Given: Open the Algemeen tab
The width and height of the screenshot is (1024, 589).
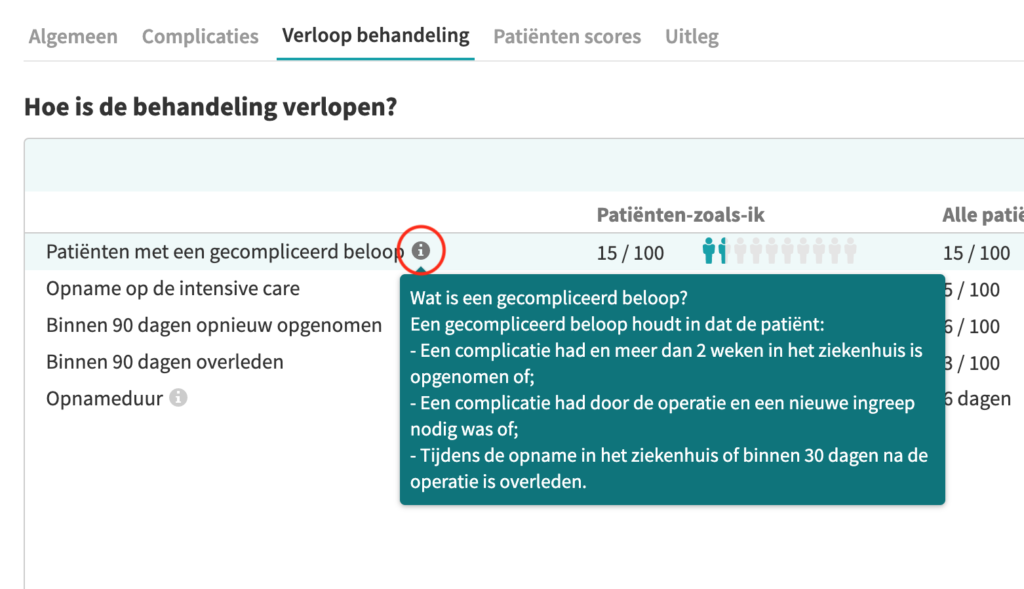Looking at the screenshot, I should click(x=73, y=37).
